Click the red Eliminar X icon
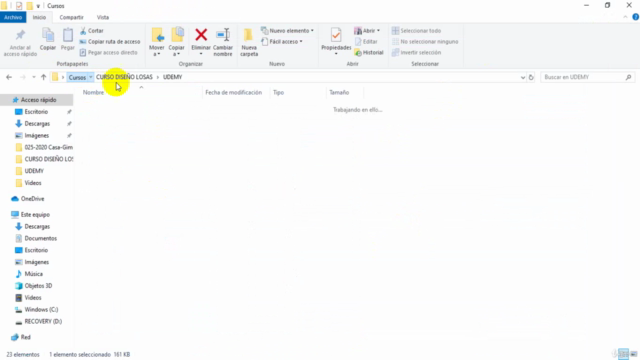Viewport: 640px width, 360px height. [x=201, y=35]
